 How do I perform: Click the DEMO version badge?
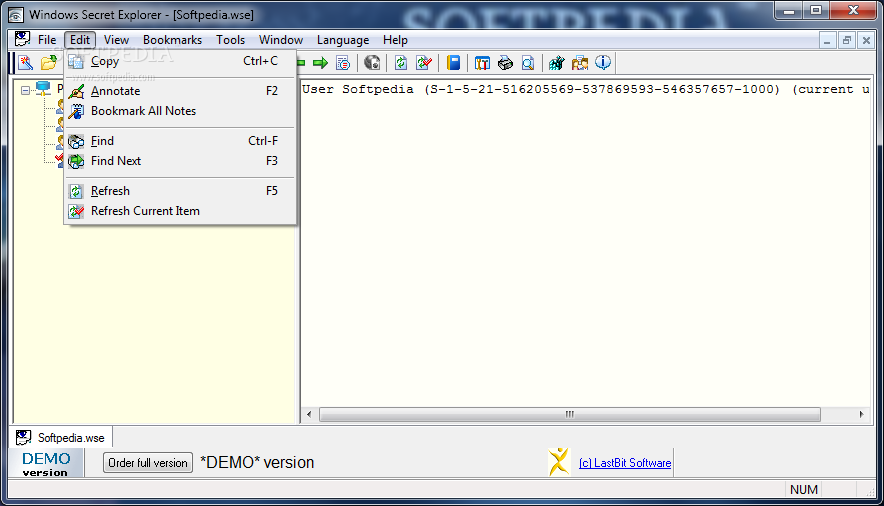[x=46, y=464]
